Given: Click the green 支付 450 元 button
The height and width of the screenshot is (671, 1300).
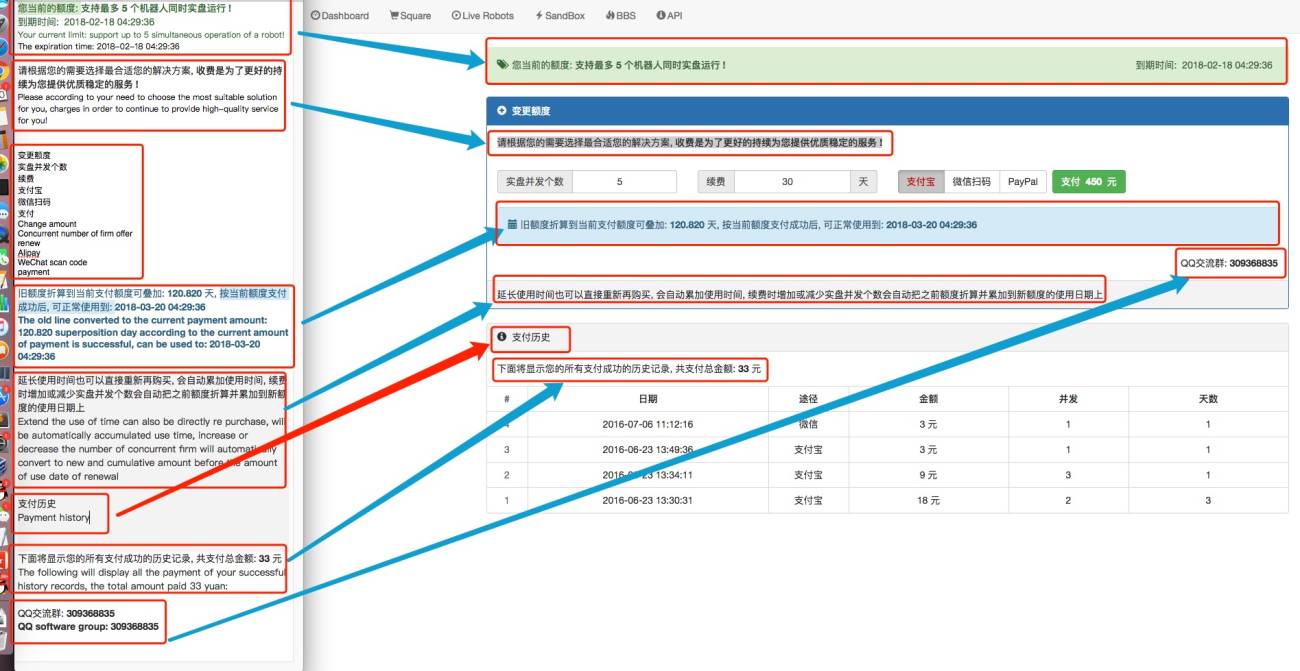Looking at the screenshot, I should coord(1088,182).
